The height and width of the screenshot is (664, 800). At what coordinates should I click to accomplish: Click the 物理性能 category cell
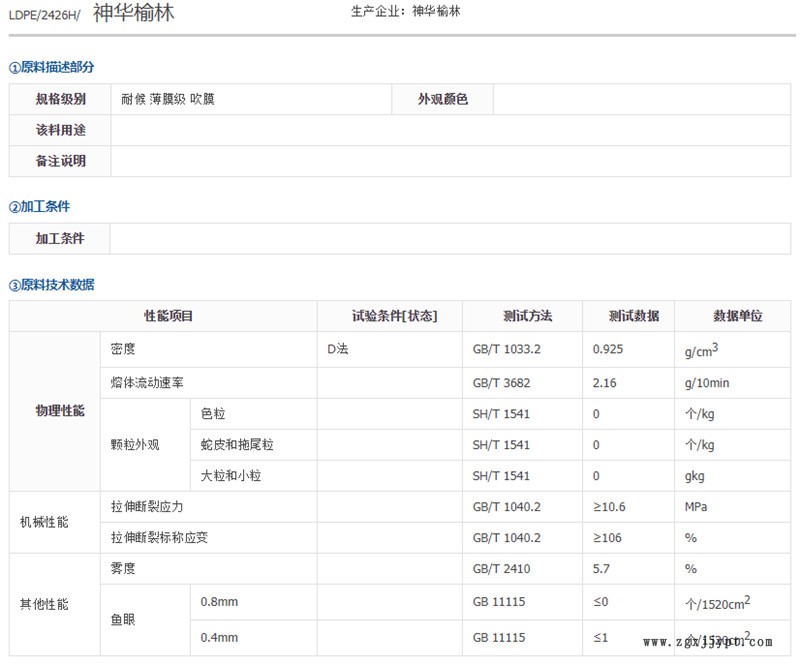(60, 411)
